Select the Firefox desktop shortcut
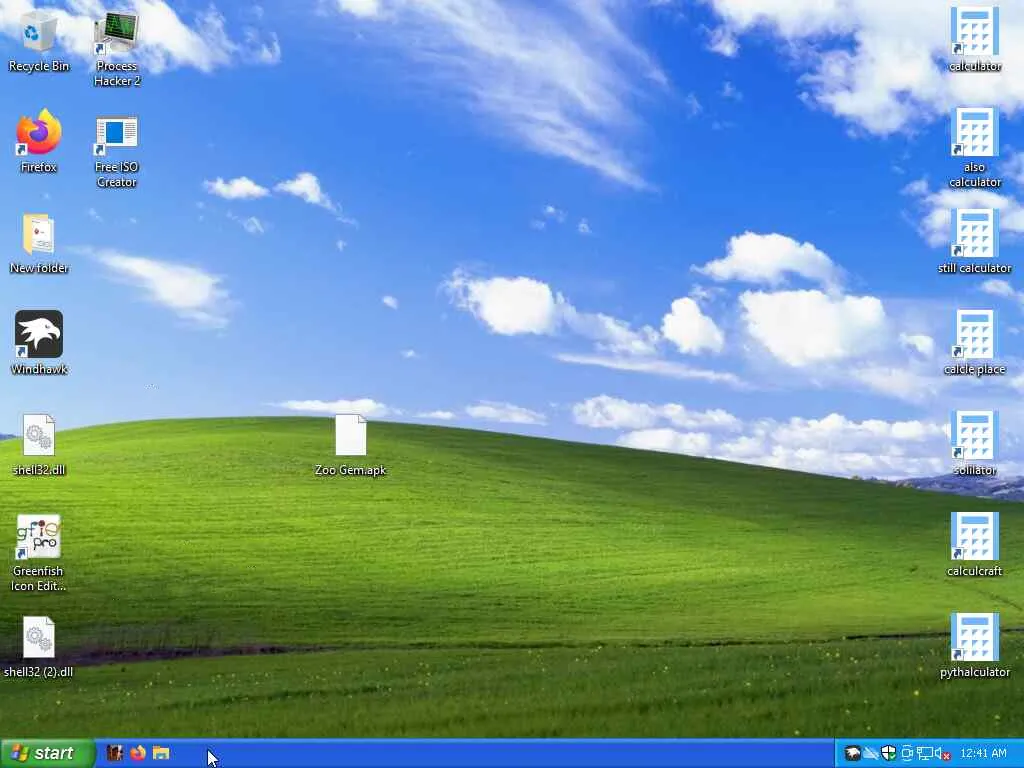 coord(39,142)
